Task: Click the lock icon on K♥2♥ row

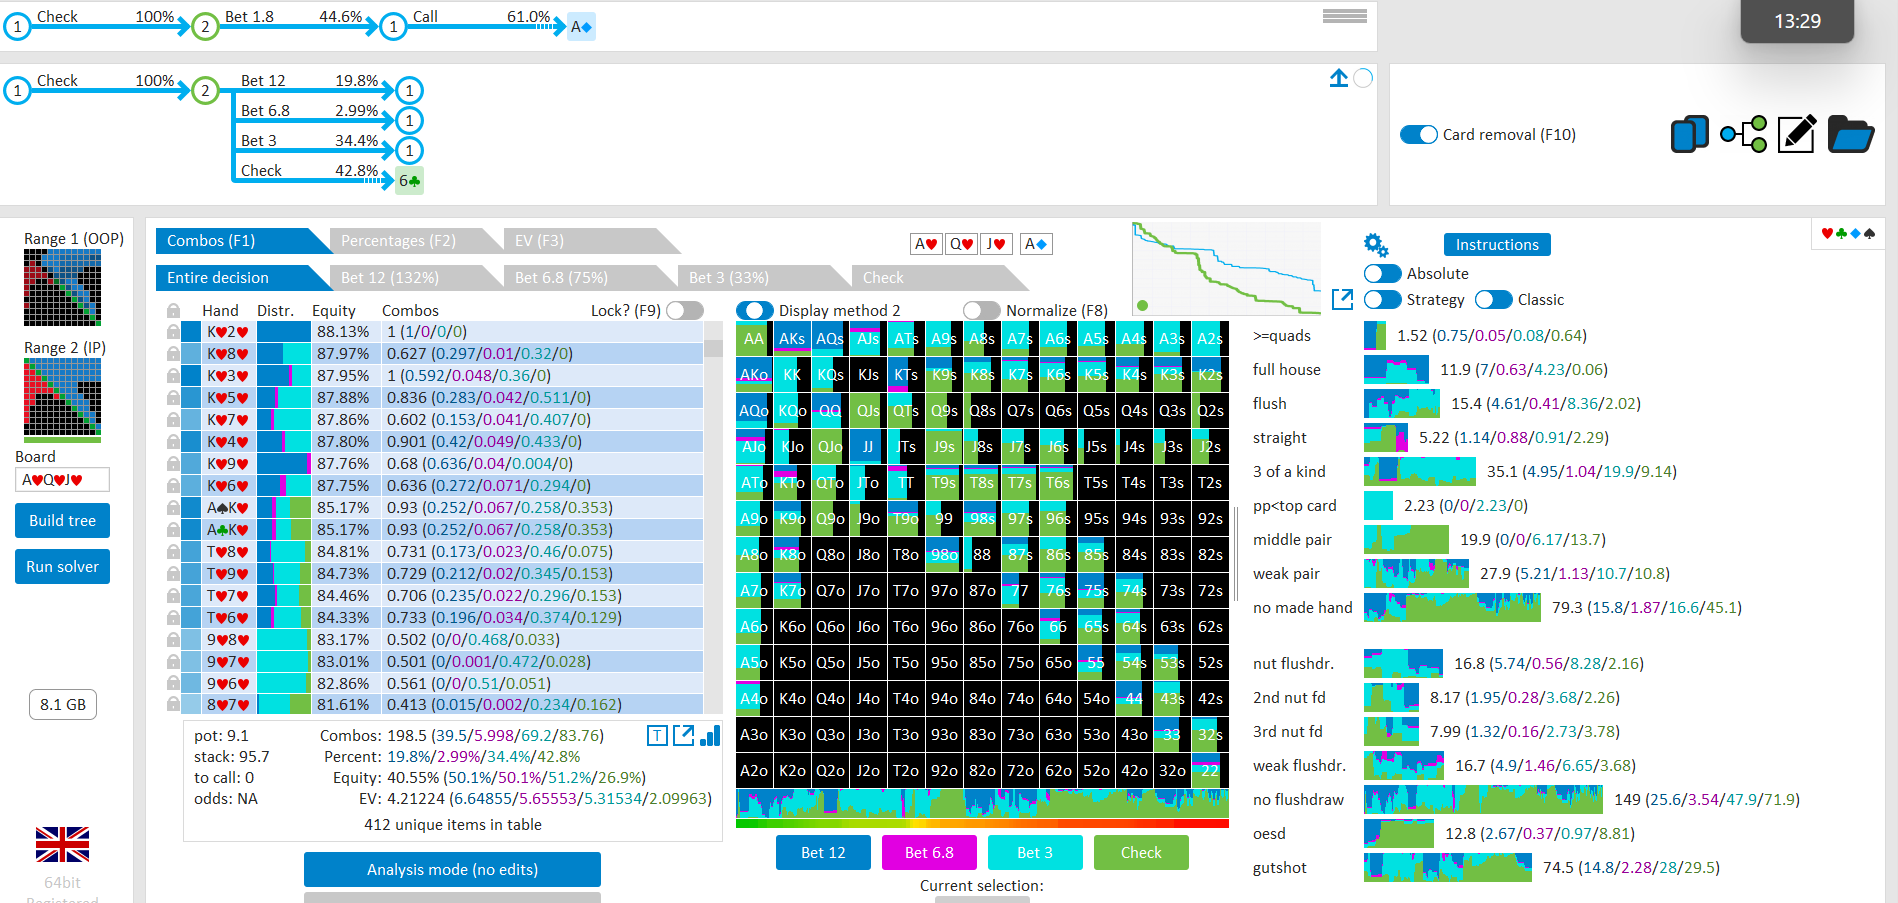Action: point(173,332)
